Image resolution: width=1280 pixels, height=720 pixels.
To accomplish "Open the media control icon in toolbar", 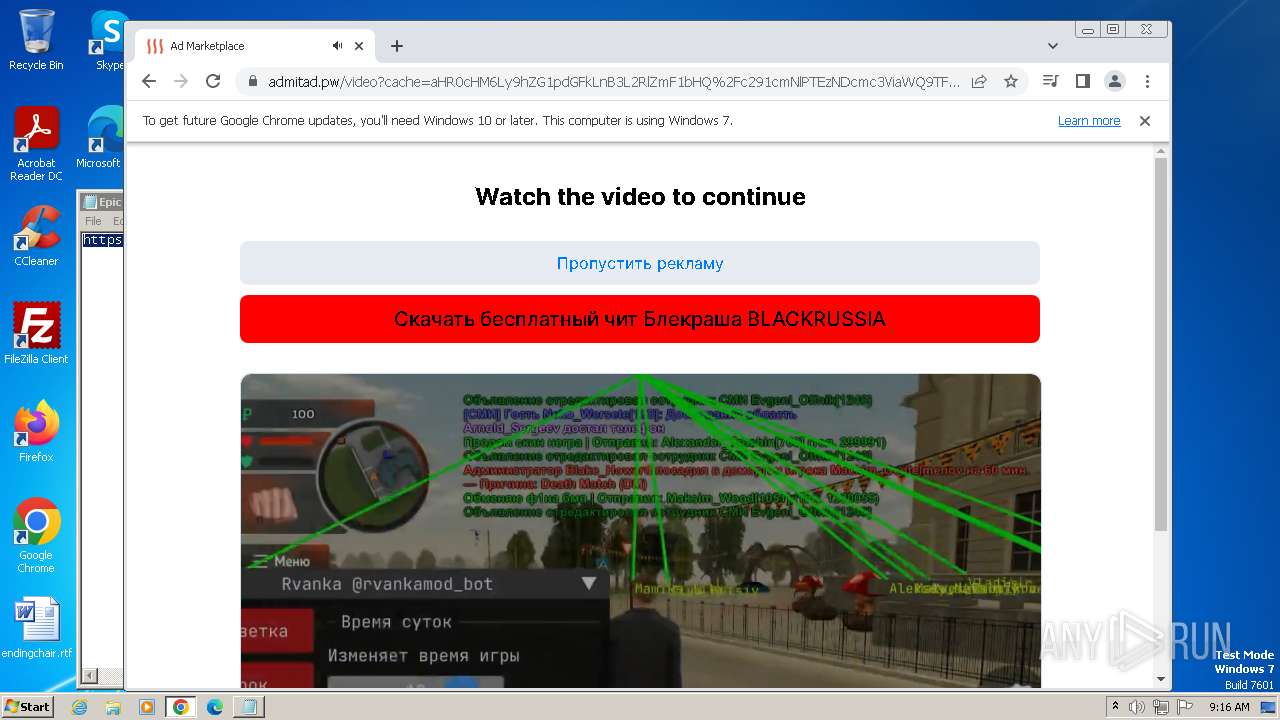I will point(1050,81).
